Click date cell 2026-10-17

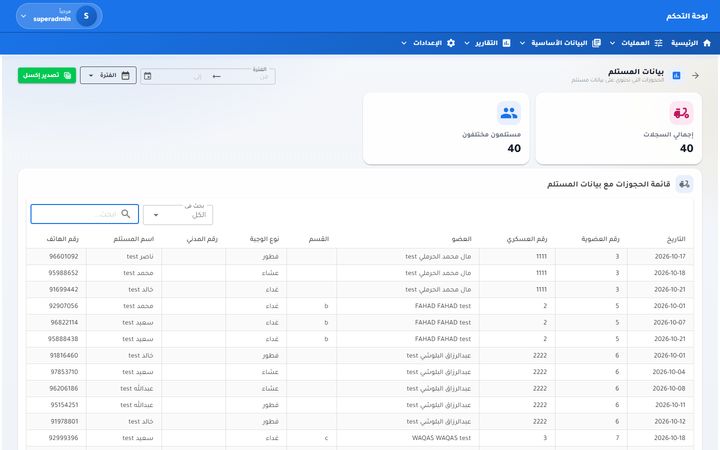click(x=669, y=256)
